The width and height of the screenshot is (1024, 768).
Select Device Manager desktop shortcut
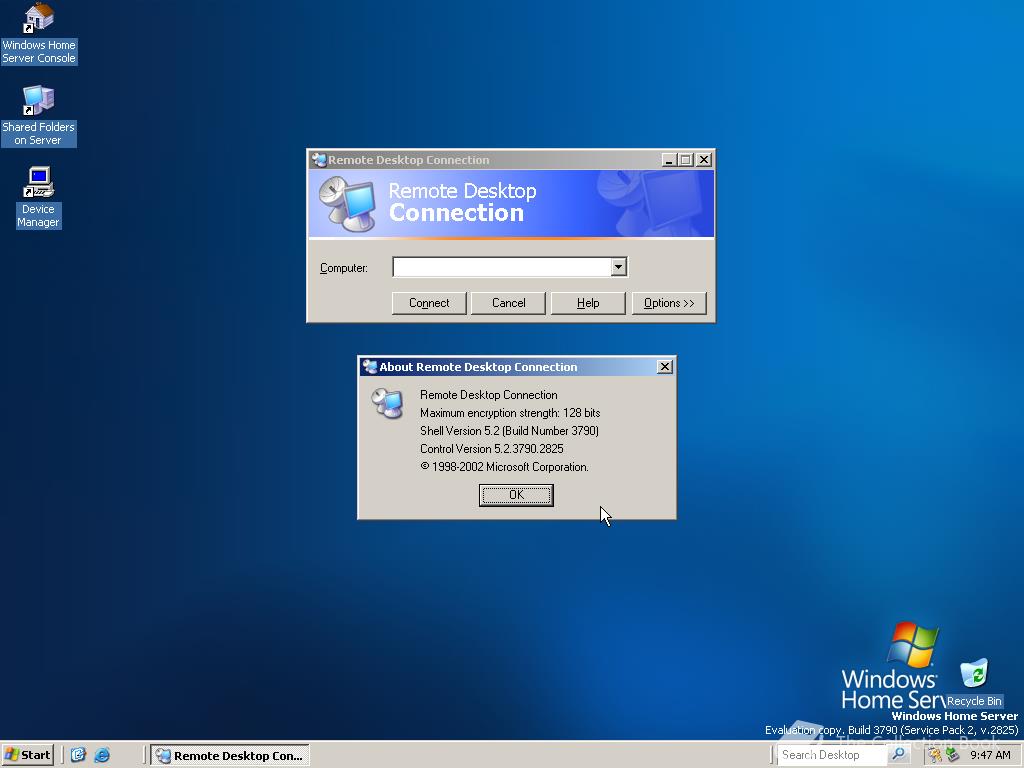[x=38, y=197]
